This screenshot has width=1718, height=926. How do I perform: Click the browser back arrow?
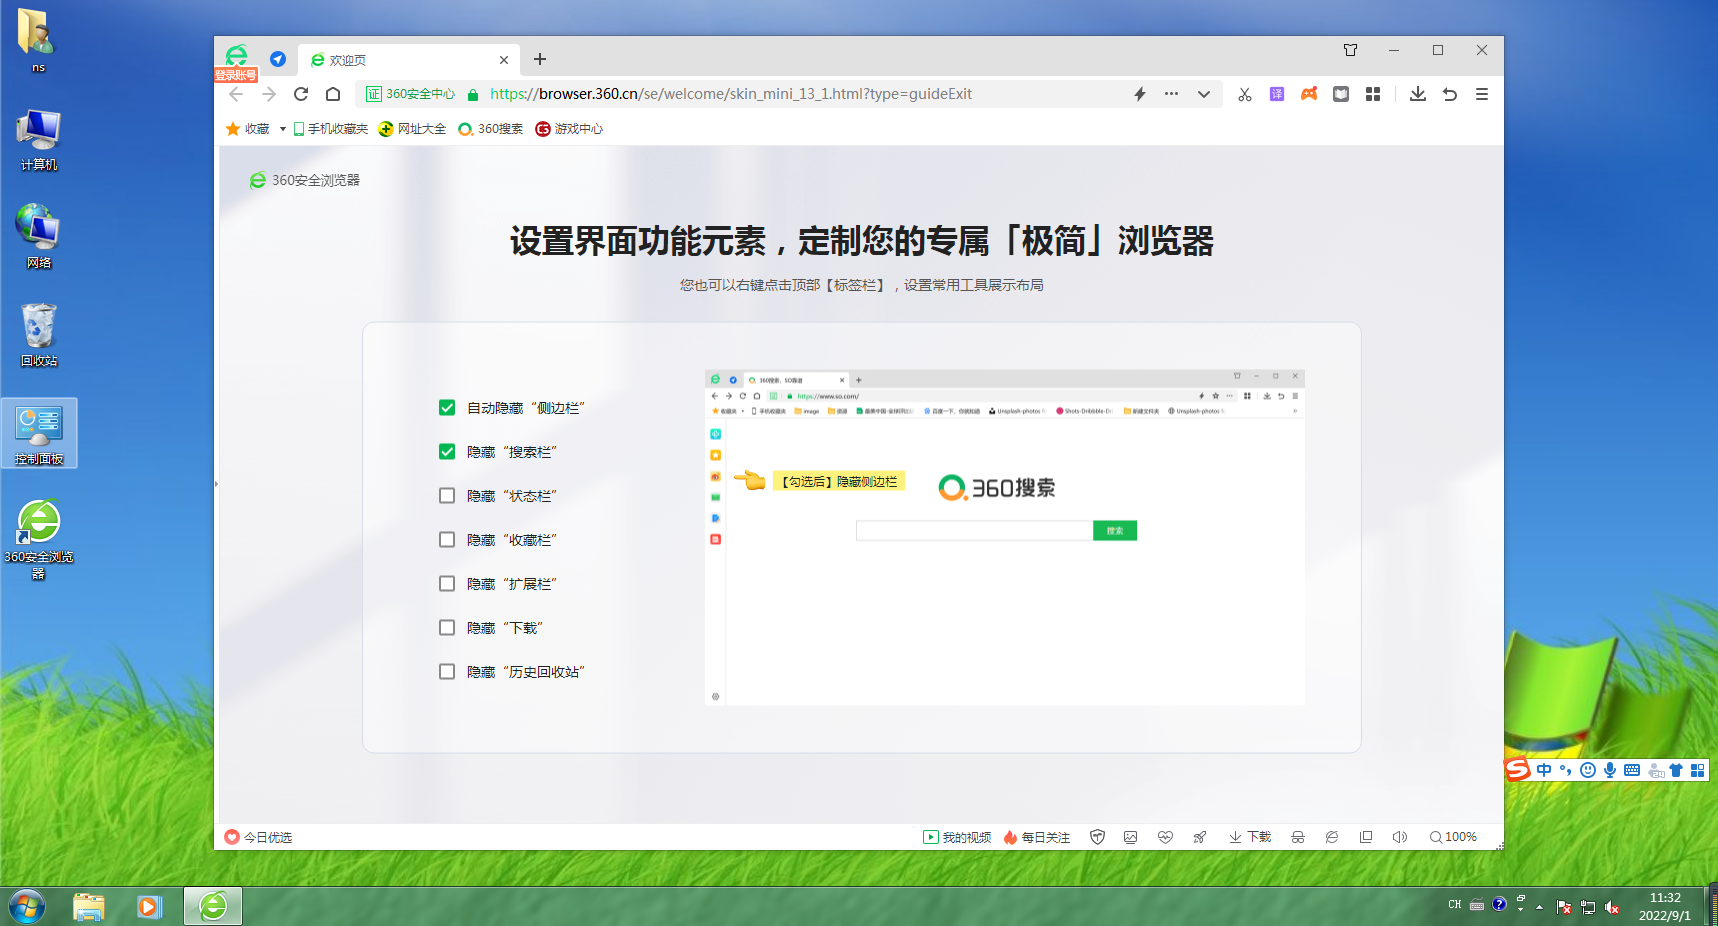(x=236, y=94)
